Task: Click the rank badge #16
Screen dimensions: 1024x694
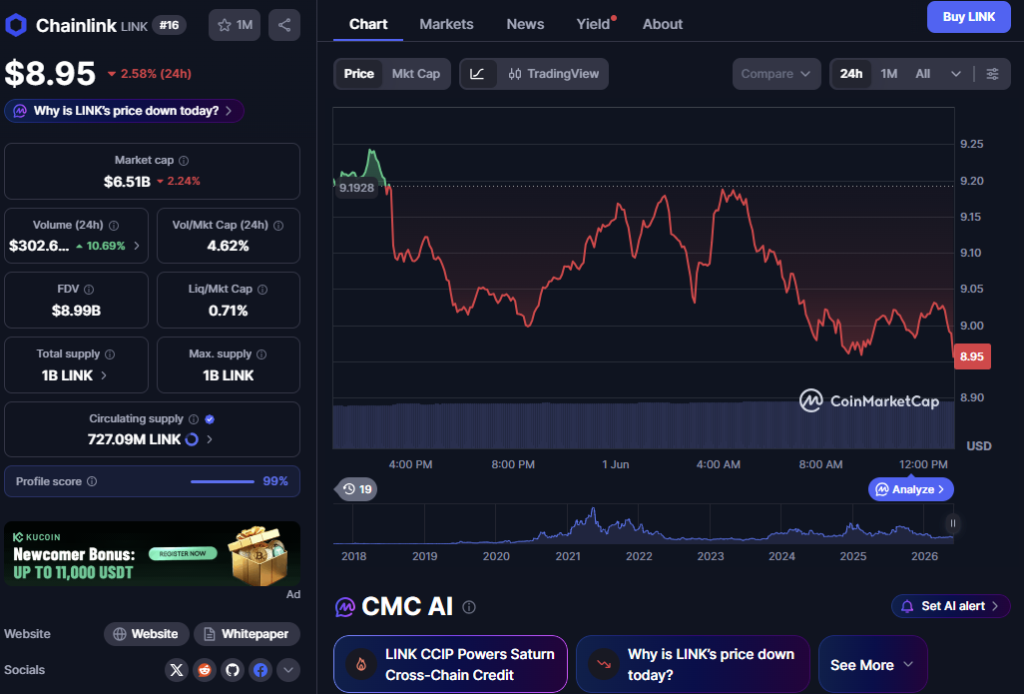Action: [x=169, y=25]
